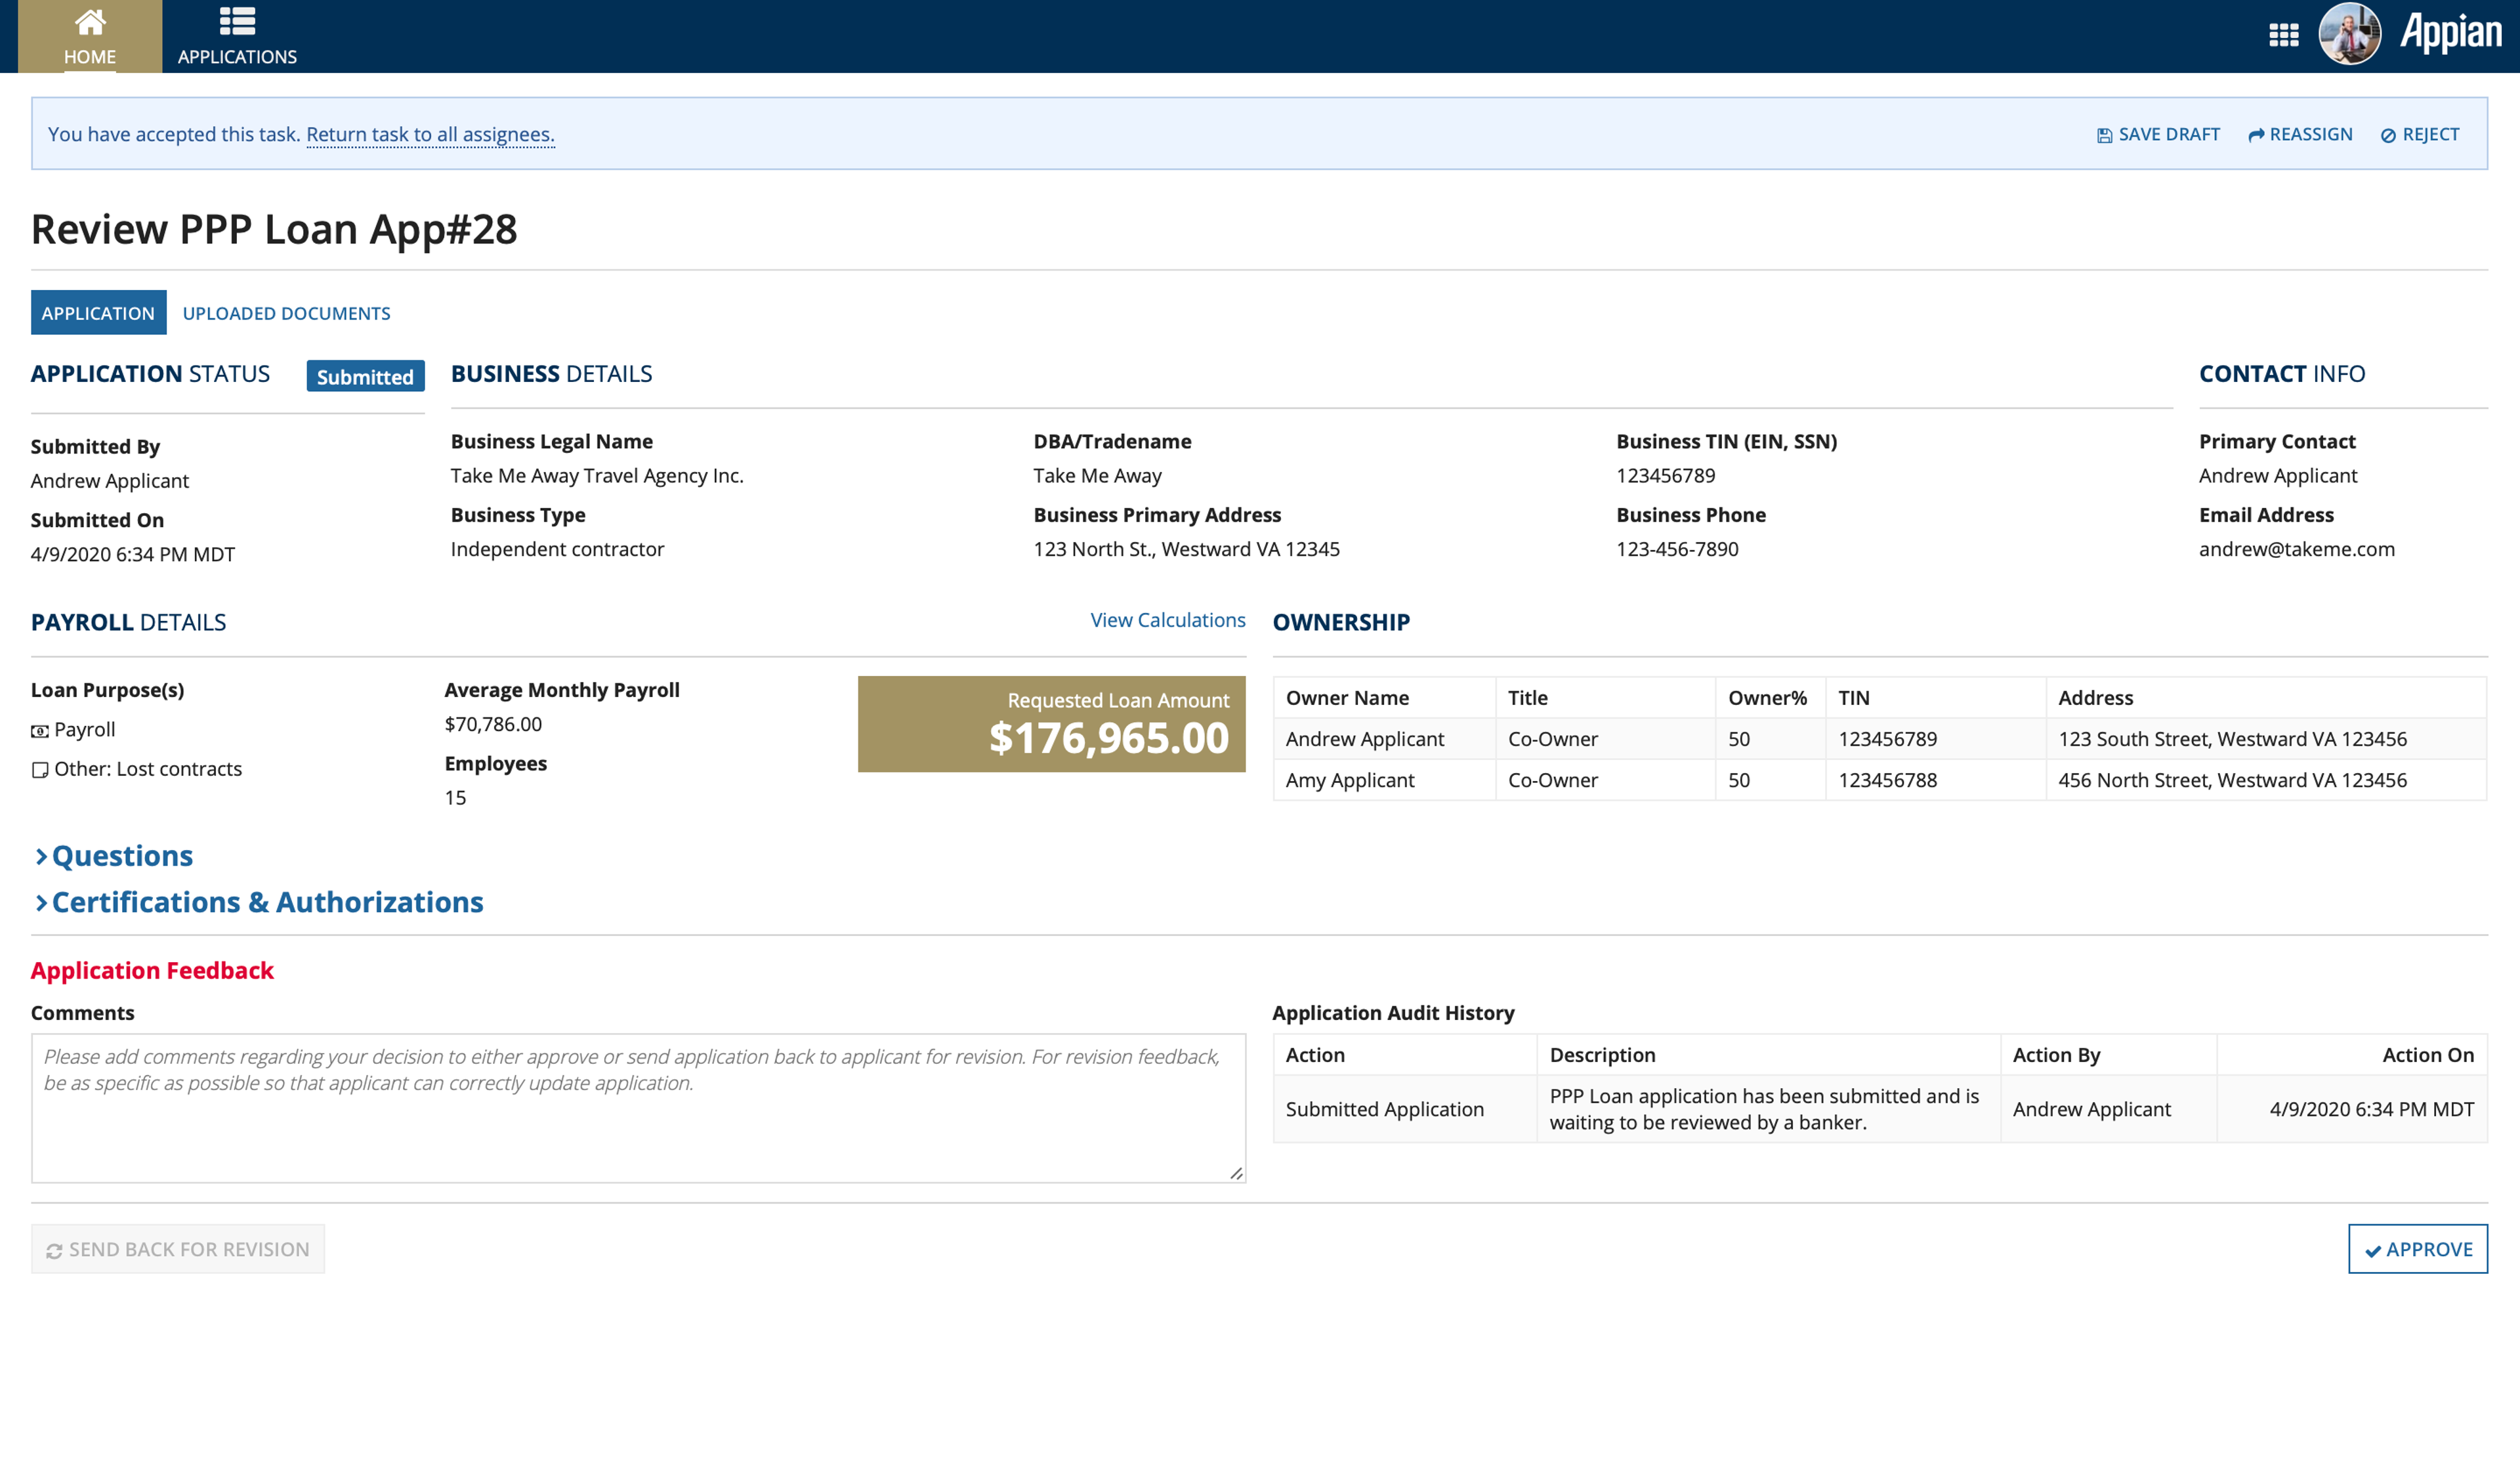Click Take Me Away Travel Agency Inc. name
This screenshot has height=1459, width=2520.
[x=597, y=476]
